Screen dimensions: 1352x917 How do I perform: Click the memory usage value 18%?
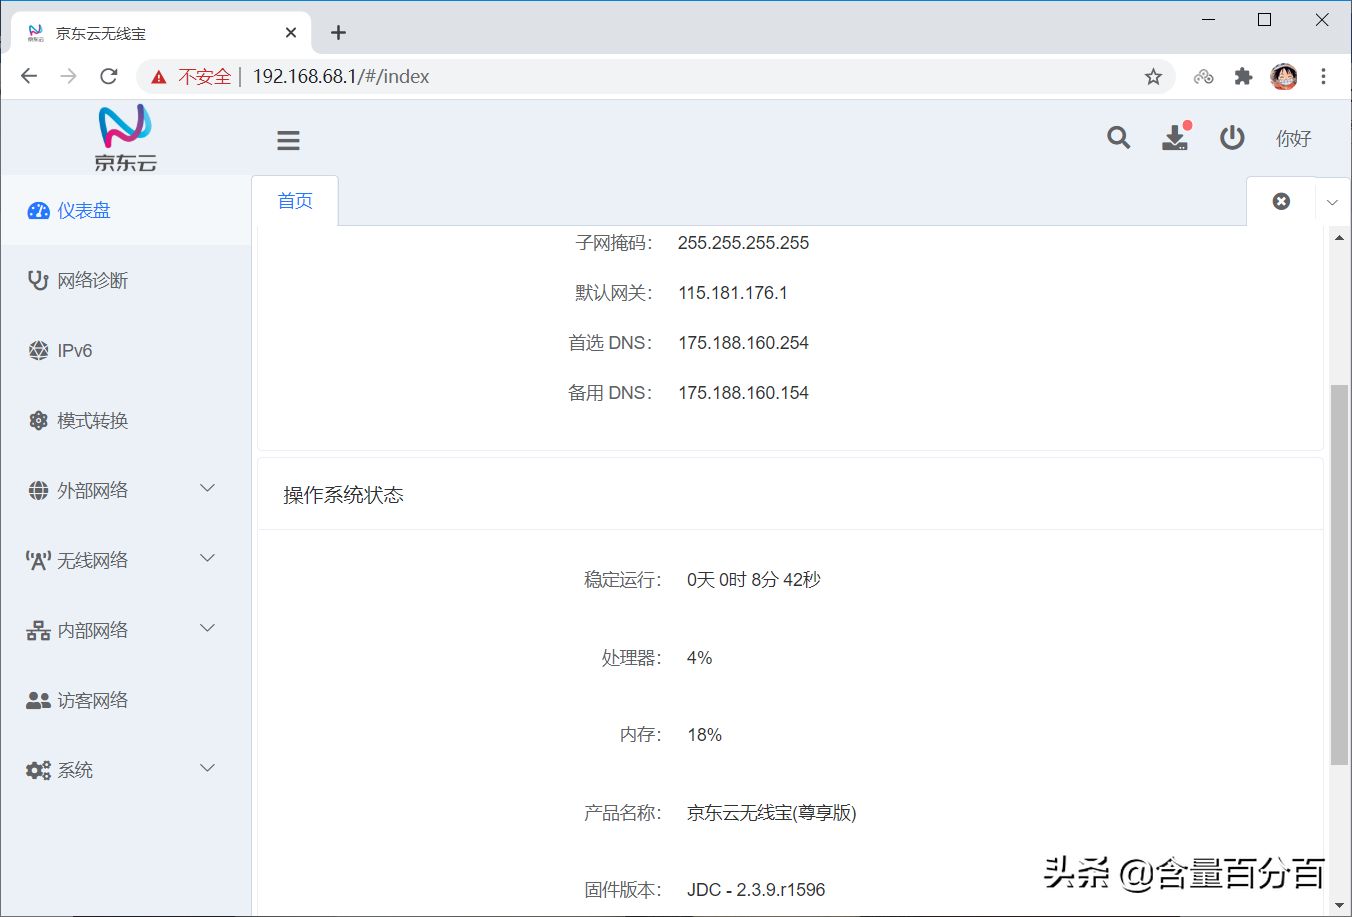(705, 735)
